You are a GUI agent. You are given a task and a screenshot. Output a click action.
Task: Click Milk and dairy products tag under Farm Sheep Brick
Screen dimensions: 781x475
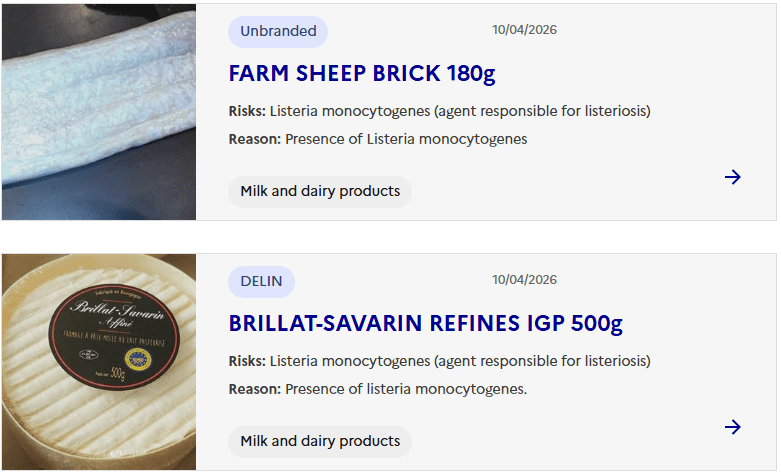(x=320, y=191)
